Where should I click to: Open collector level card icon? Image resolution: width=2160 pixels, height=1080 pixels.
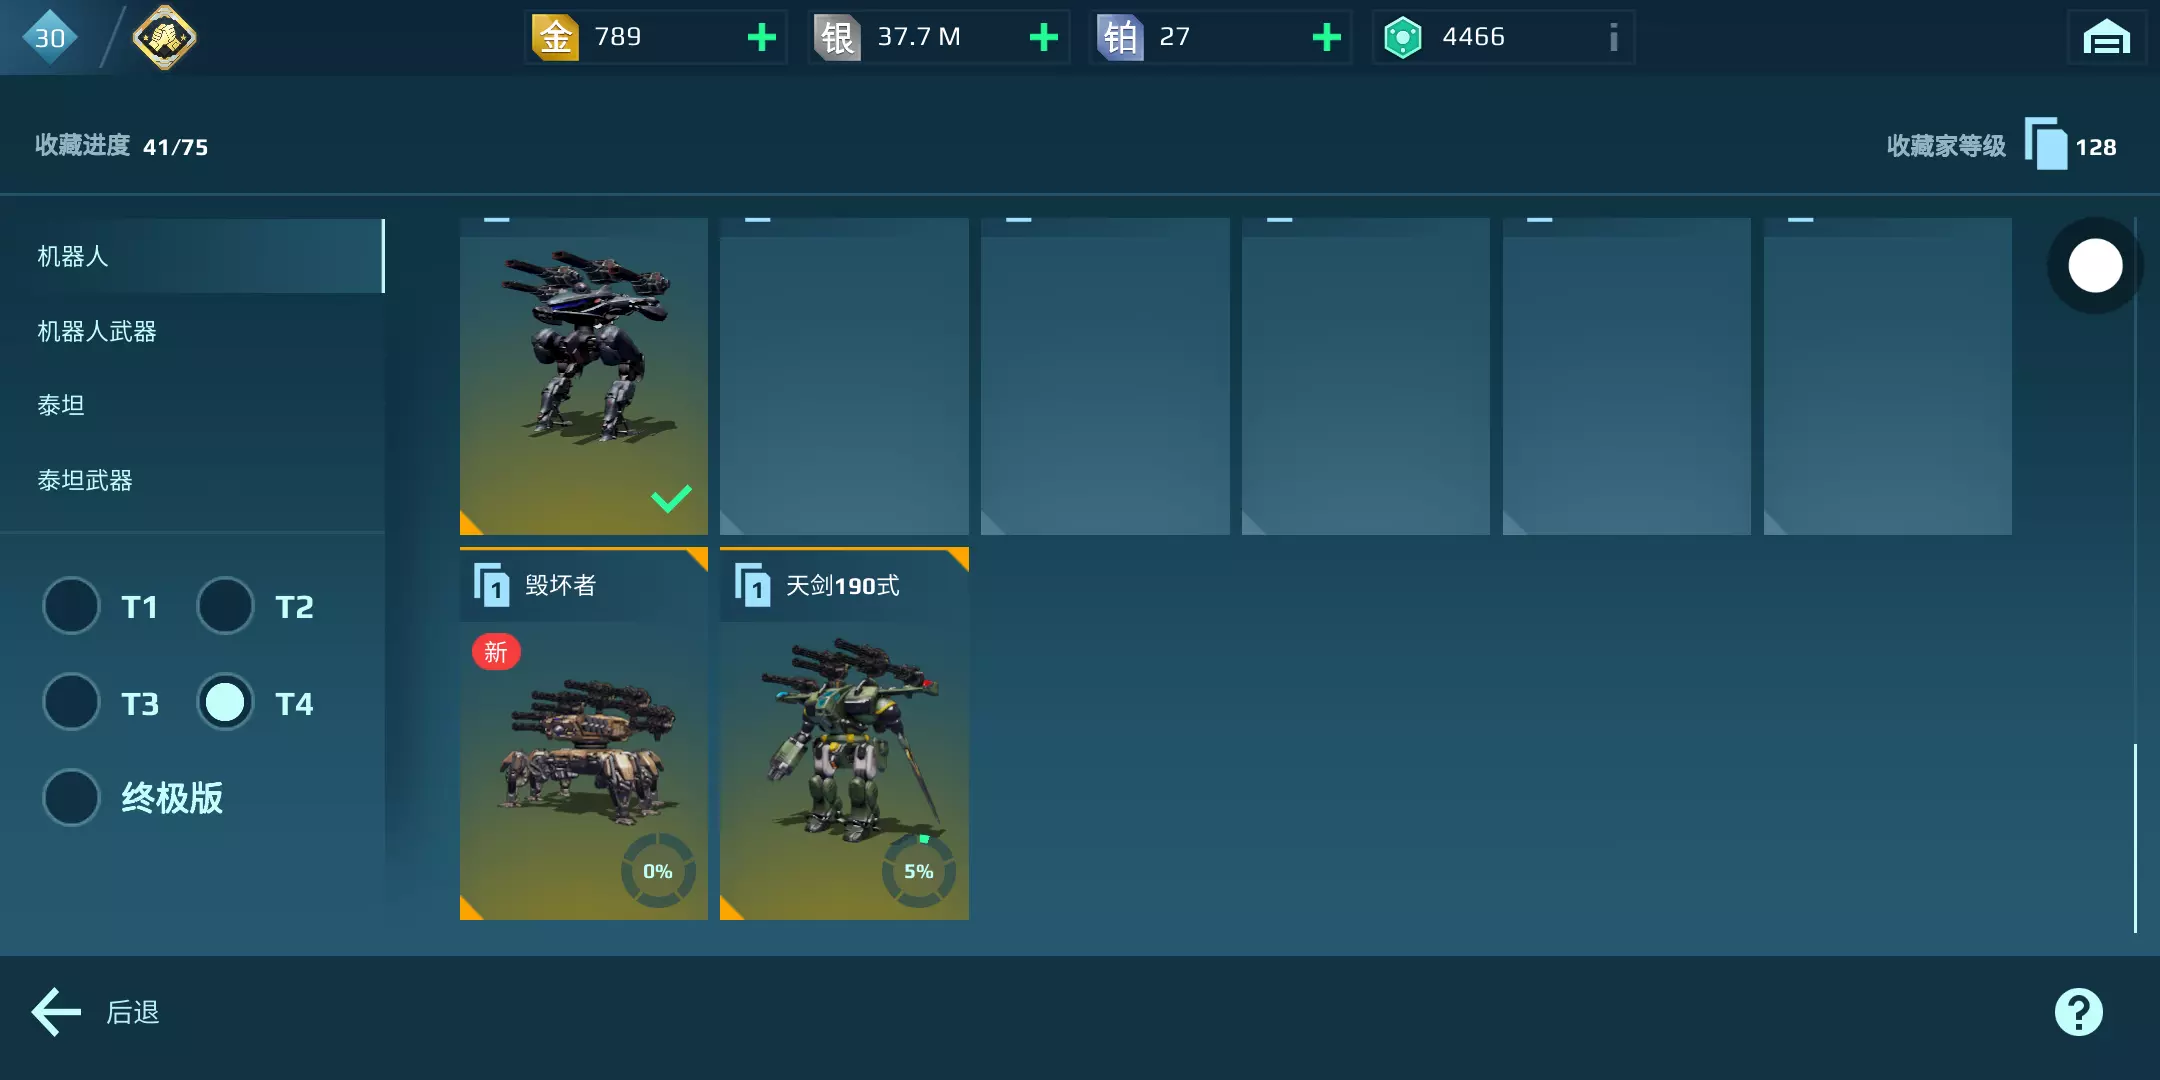(x=2046, y=144)
